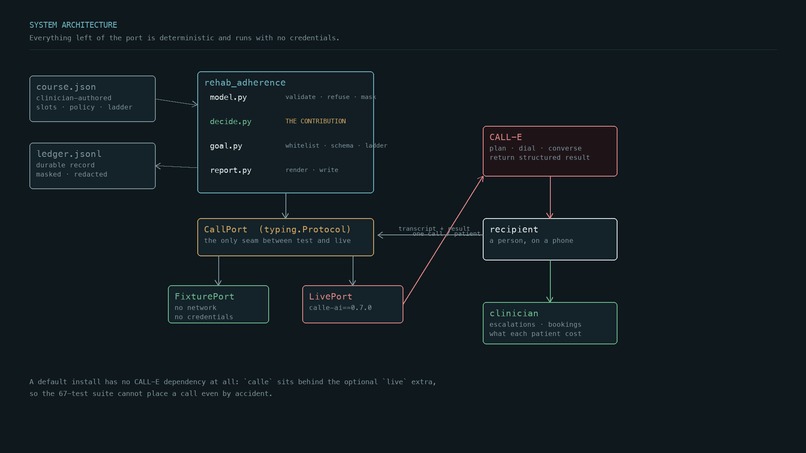Select the goal.py file row
The width and height of the screenshot is (806, 453).
click(x=226, y=146)
